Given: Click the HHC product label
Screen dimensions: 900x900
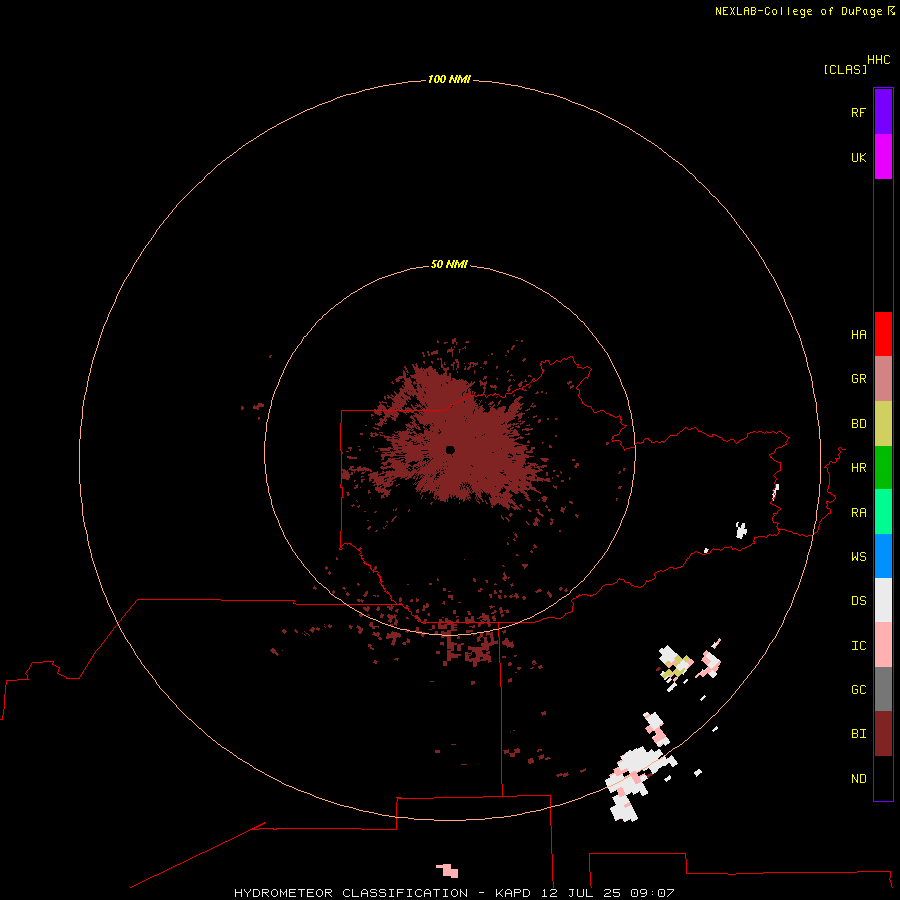Looking at the screenshot, I should click(878, 60).
